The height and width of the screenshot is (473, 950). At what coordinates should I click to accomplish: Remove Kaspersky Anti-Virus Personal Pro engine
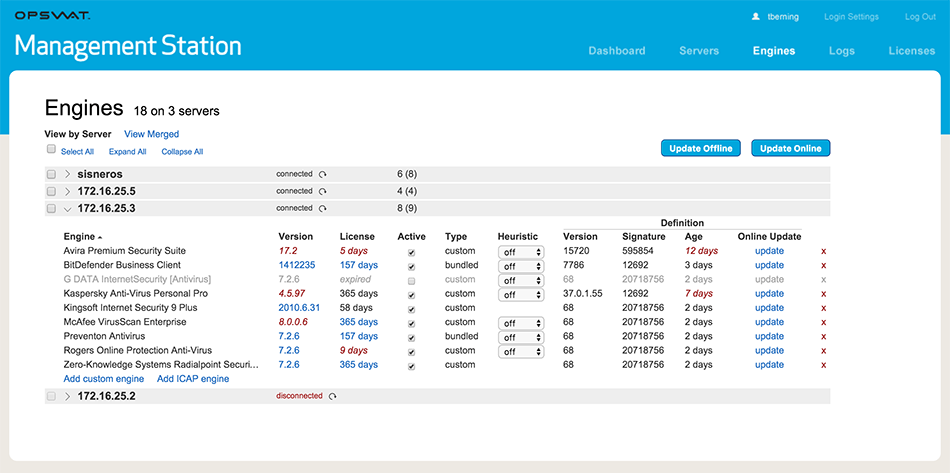[823, 294]
